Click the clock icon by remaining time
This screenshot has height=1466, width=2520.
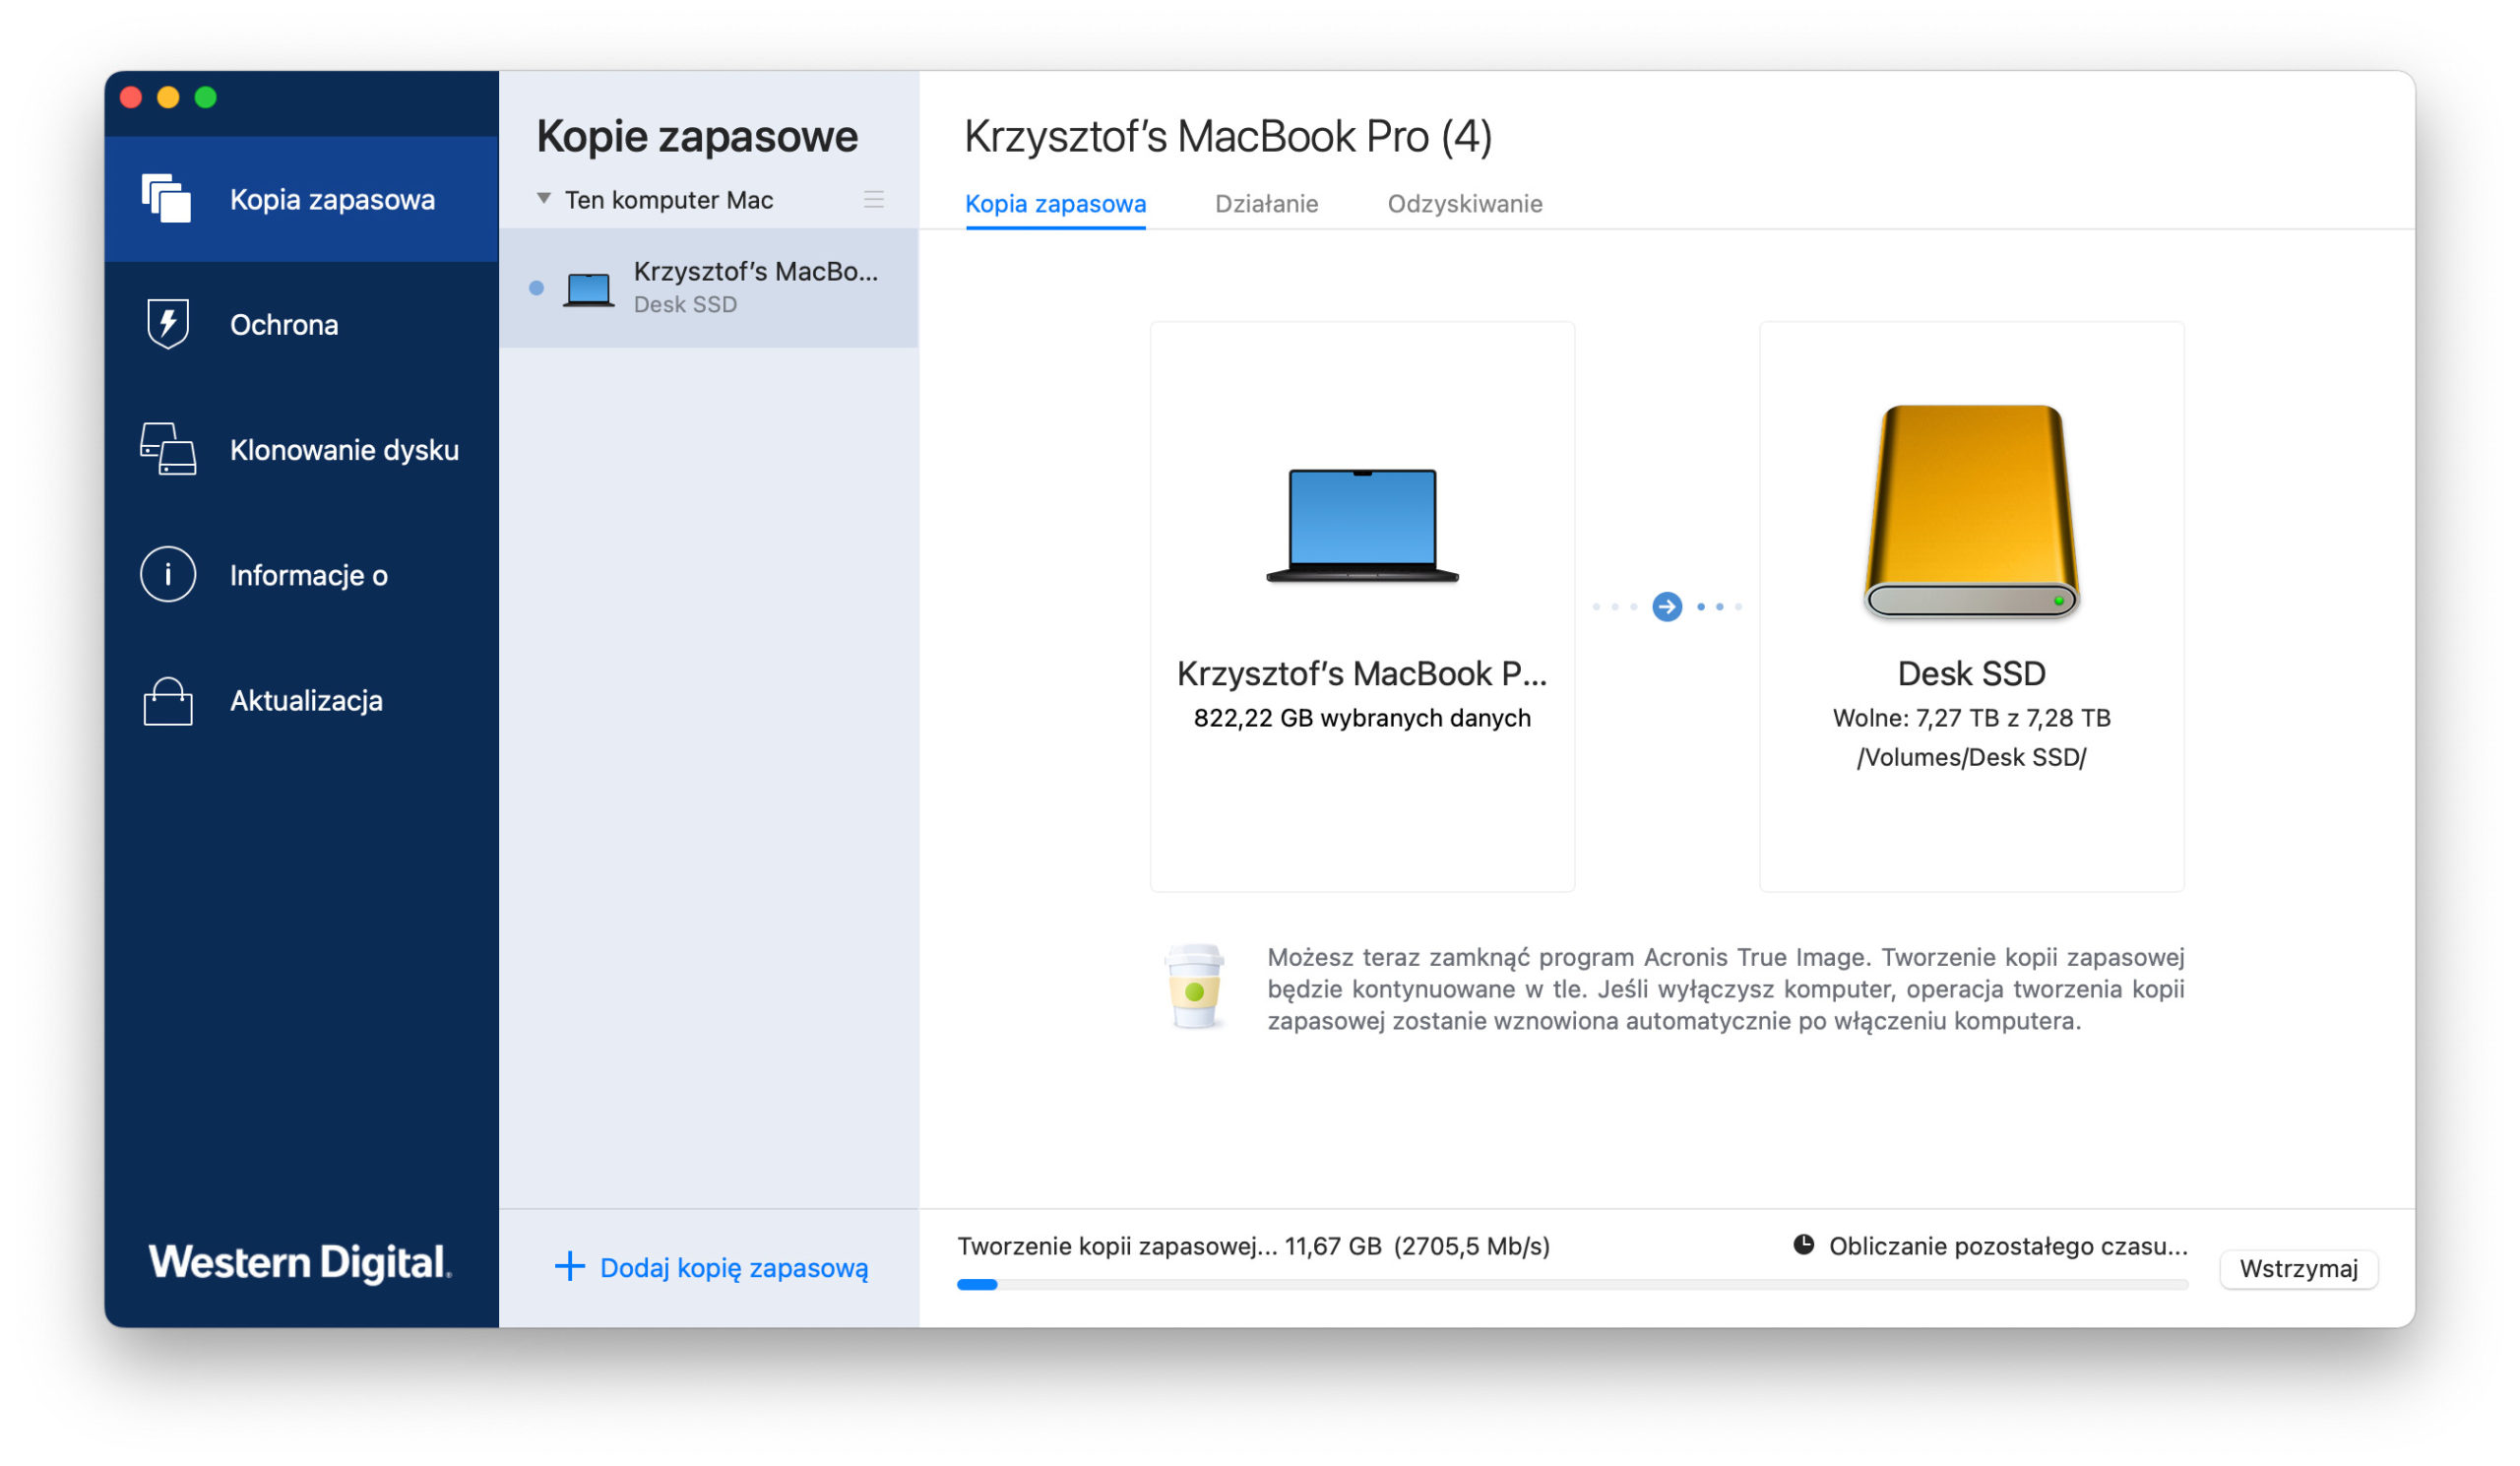point(1804,1244)
